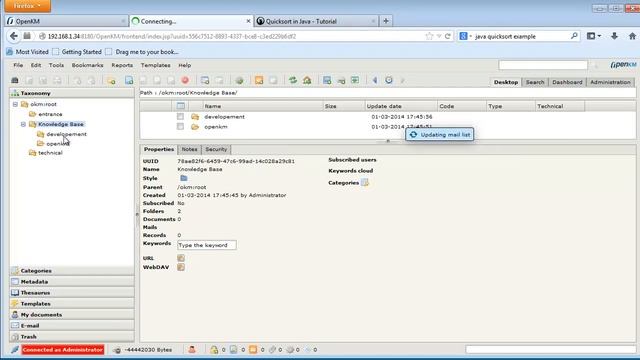Expand the E-mail panel in the sidebar
Screen dimensions: 640x360
(x=72, y=326)
